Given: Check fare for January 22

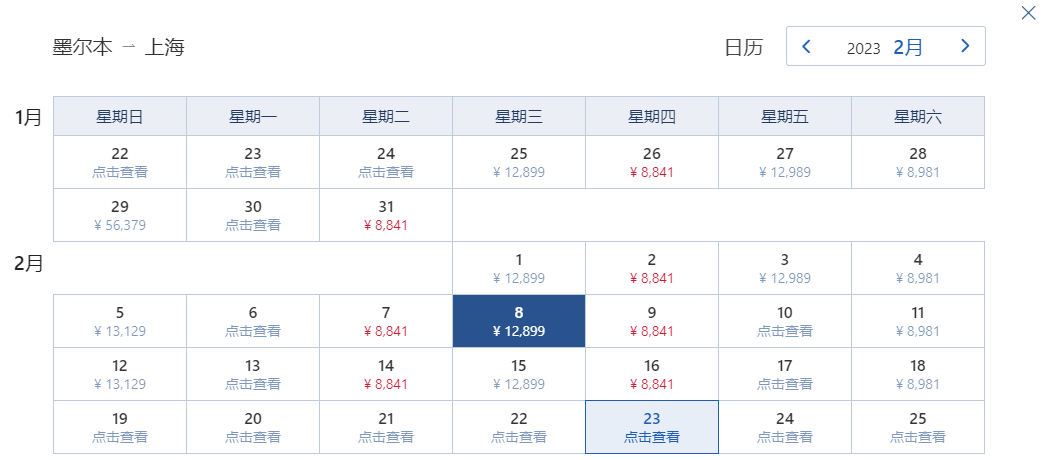Looking at the screenshot, I should 120,162.
